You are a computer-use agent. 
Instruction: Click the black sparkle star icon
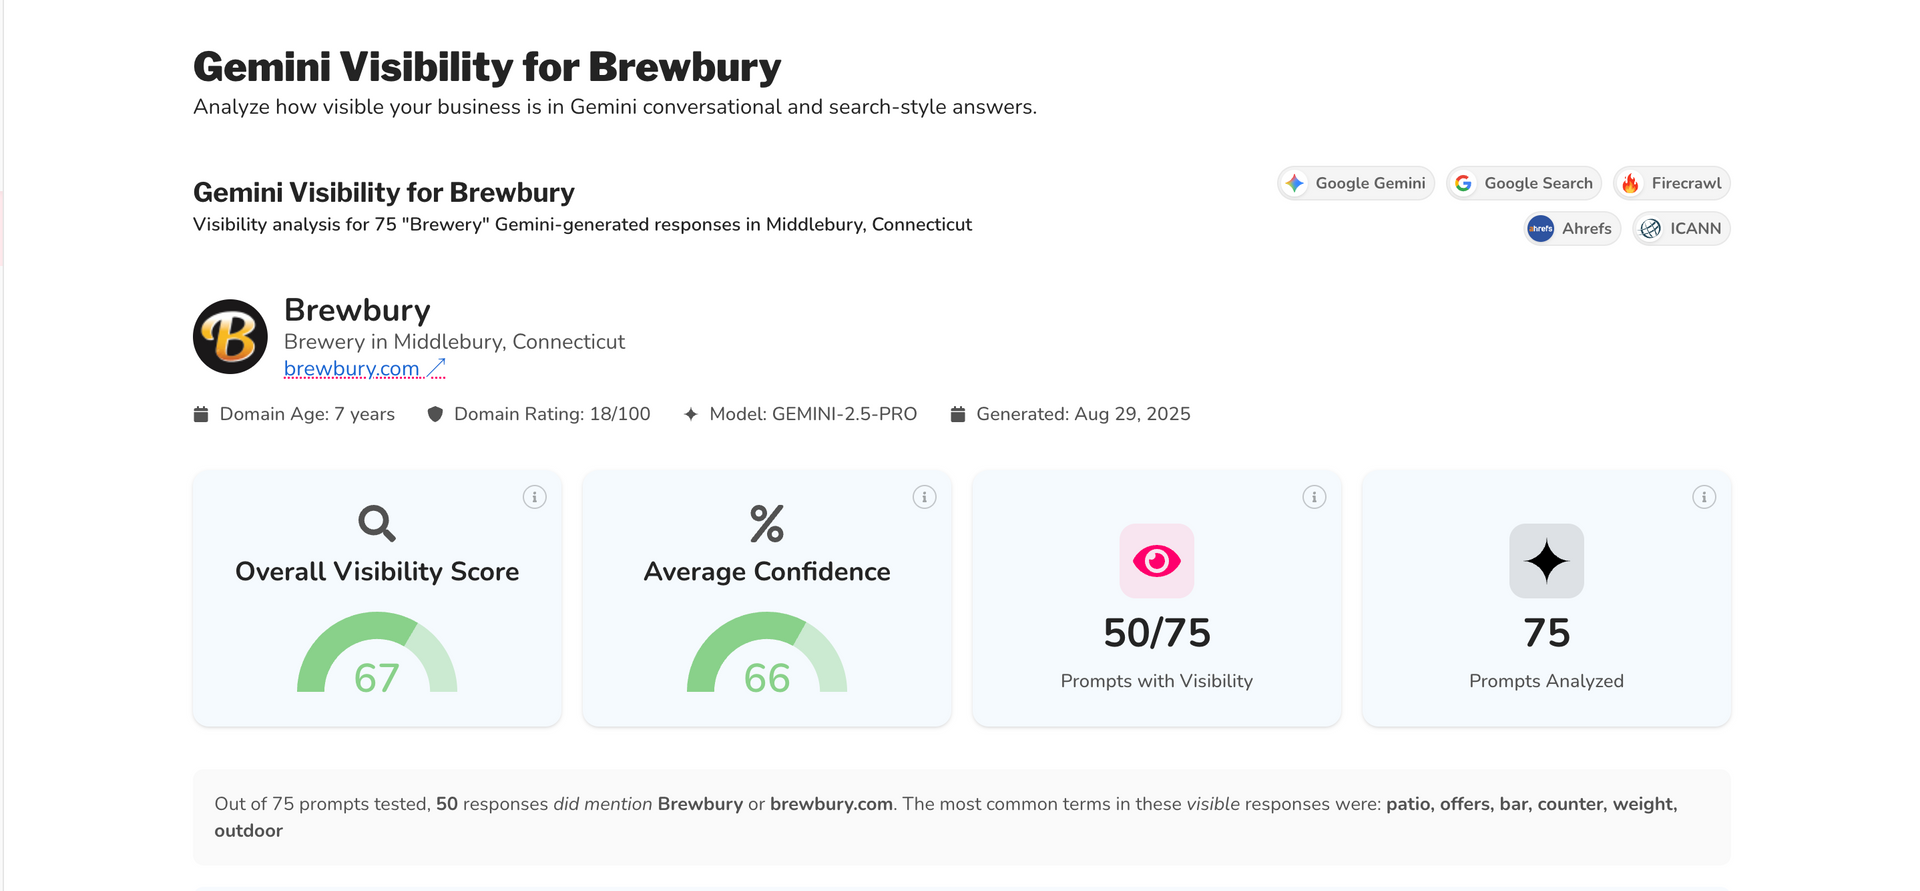pos(1546,561)
